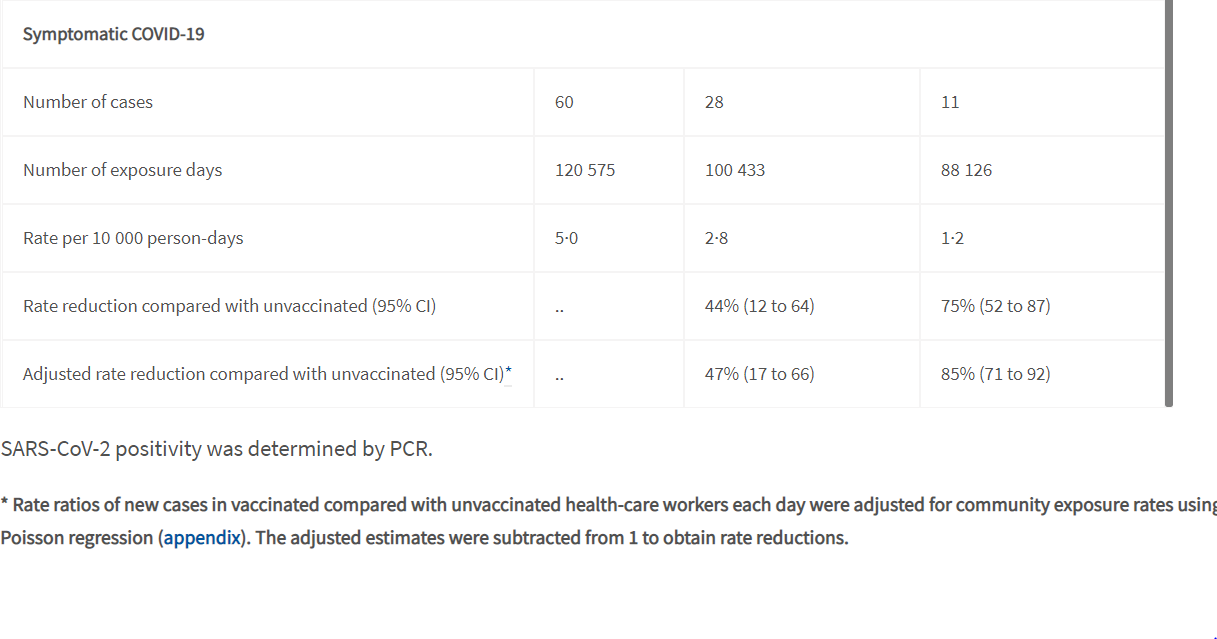Click the table's vertical scrollbar
This screenshot has height=639, width=1217.
1168,203
